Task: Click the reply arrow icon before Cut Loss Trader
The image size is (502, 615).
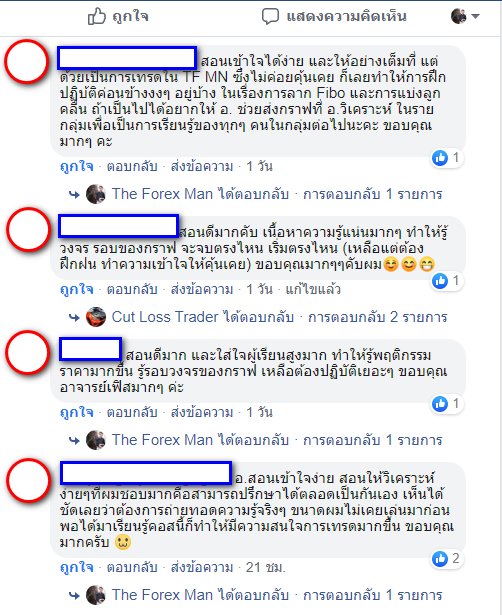Action: (74, 317)
